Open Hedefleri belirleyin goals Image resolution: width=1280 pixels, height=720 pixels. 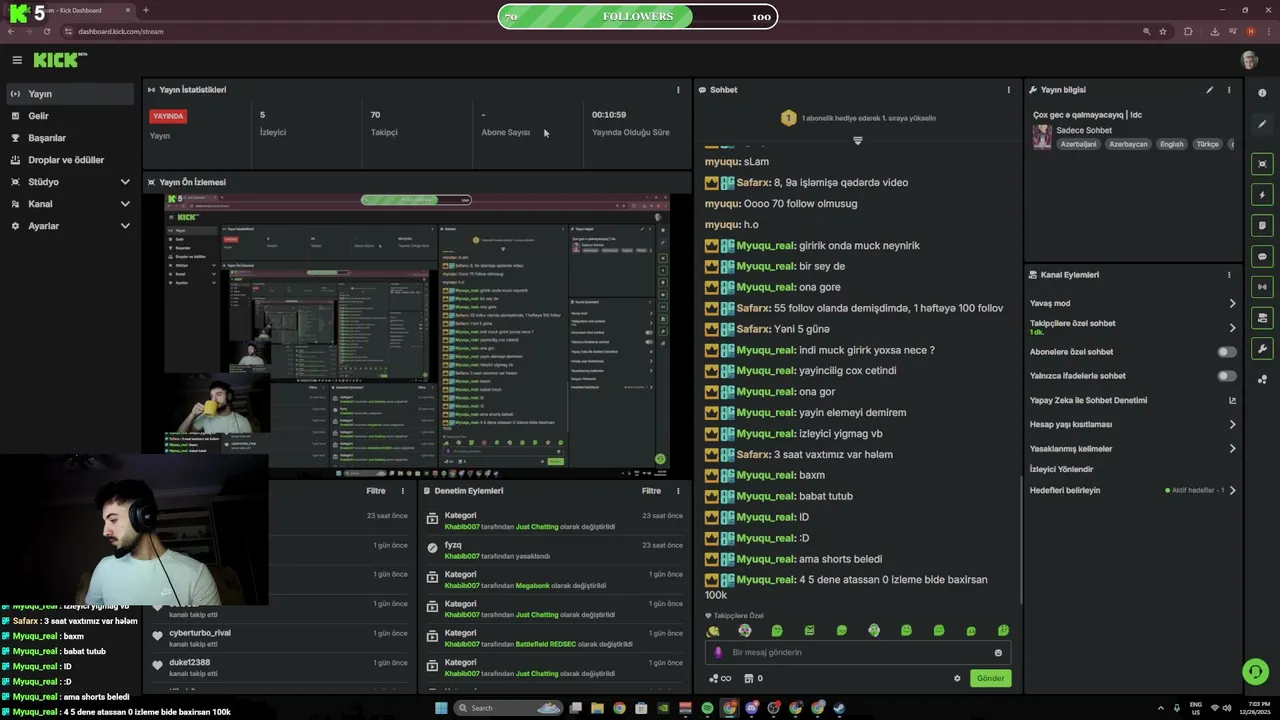1134,490
